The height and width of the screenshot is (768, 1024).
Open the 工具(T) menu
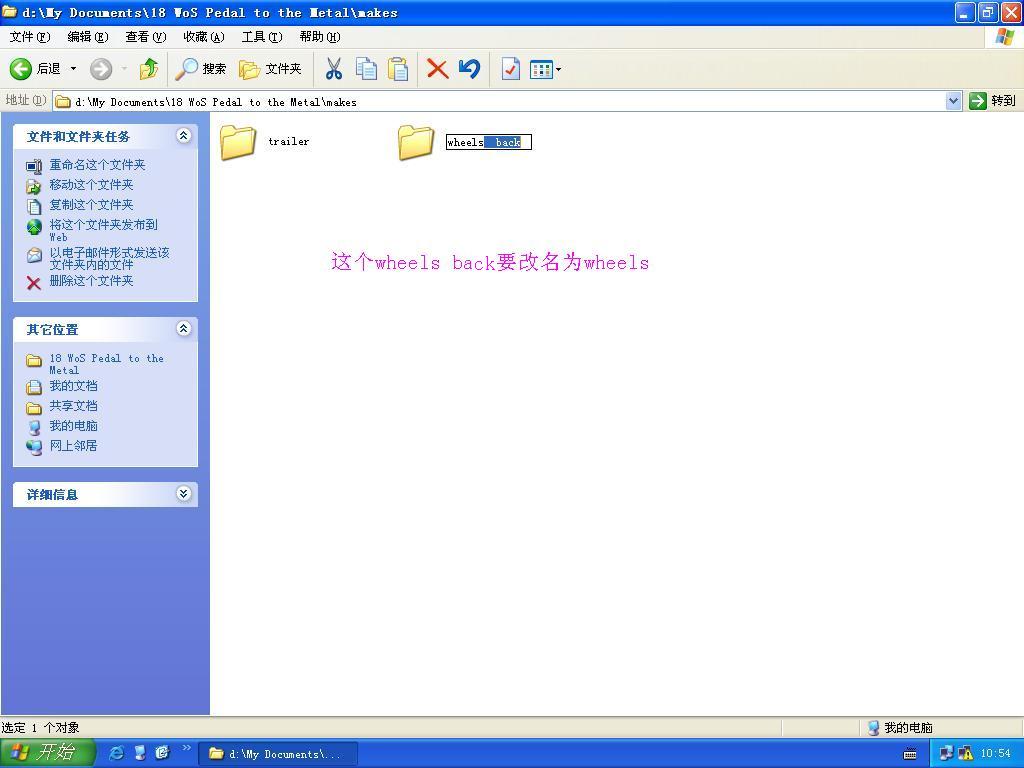(262, 37)
